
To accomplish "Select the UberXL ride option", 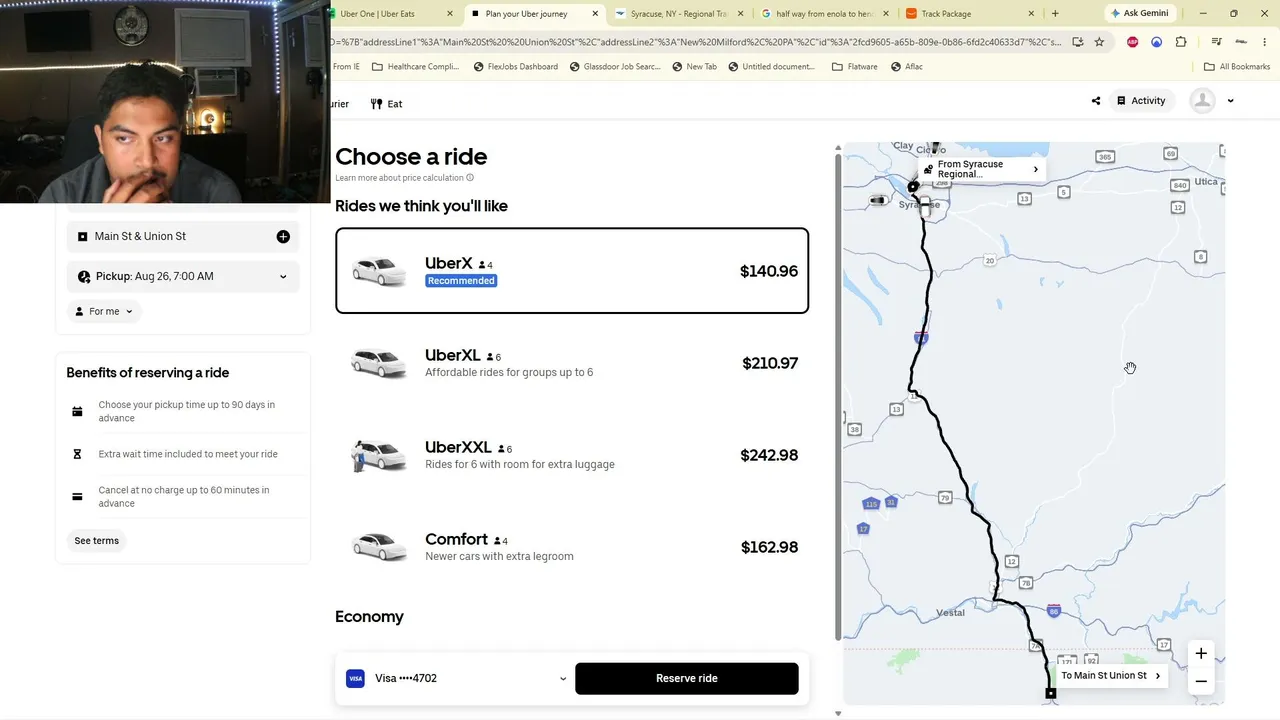I will pos(572,363).
